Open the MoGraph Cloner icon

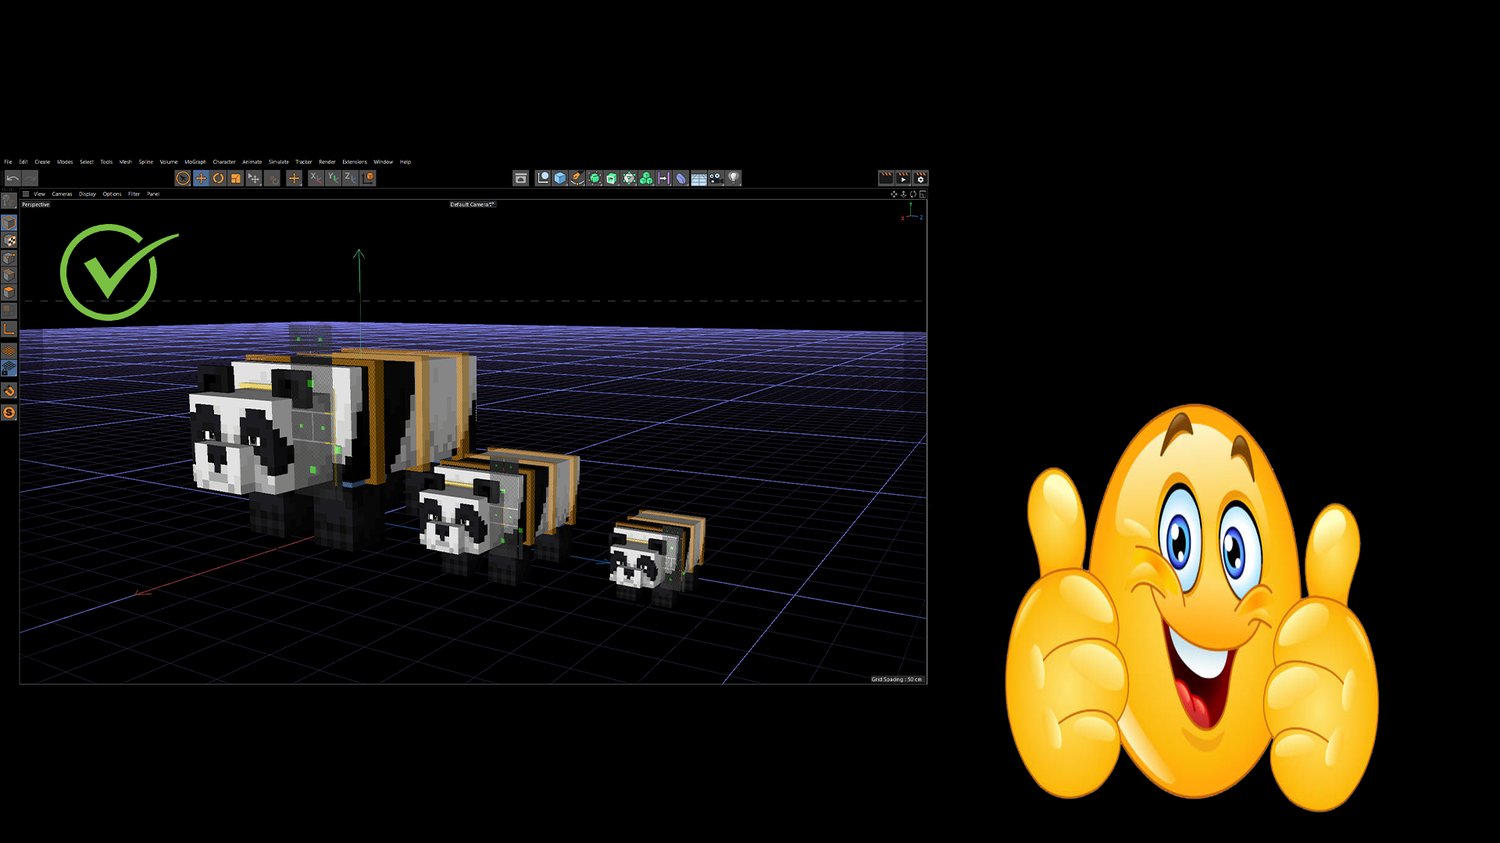[x=646, y=178]
